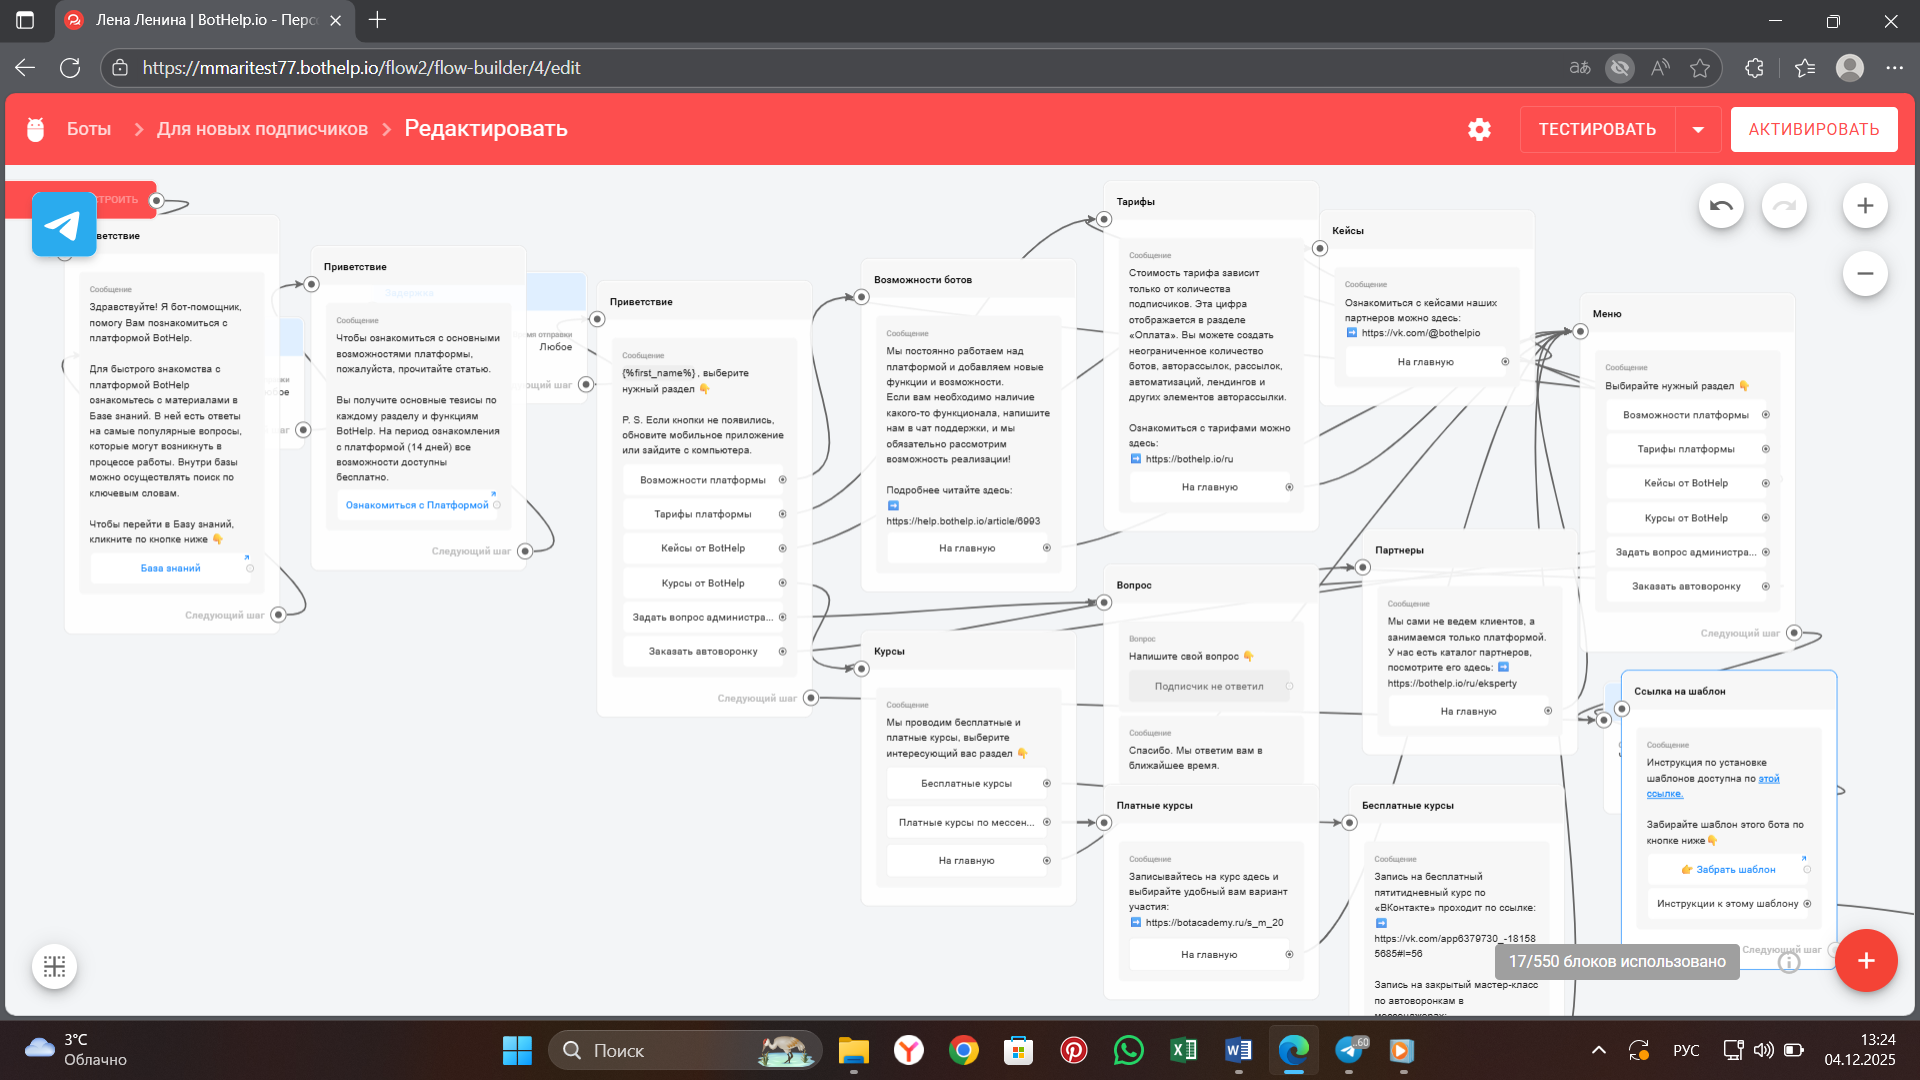Screen dimensions: 1920x1080
Task: Click the undo arrow button
Action: [x=1721, y=206]
